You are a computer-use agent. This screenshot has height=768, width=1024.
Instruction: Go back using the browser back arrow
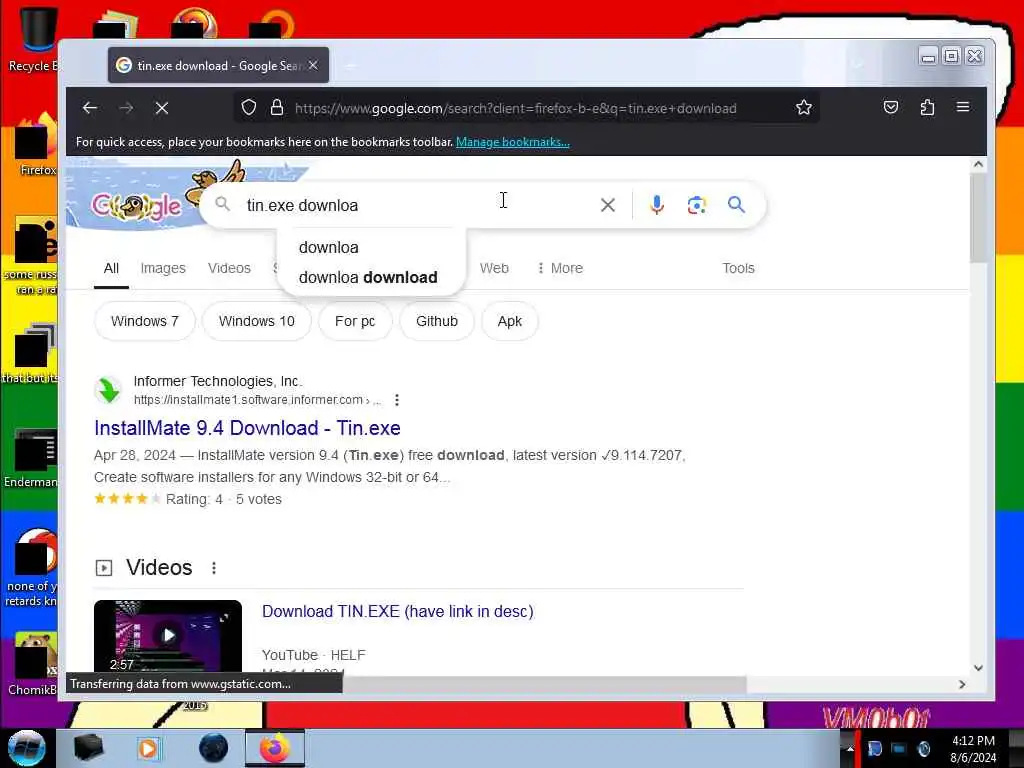tap(90, 108)
